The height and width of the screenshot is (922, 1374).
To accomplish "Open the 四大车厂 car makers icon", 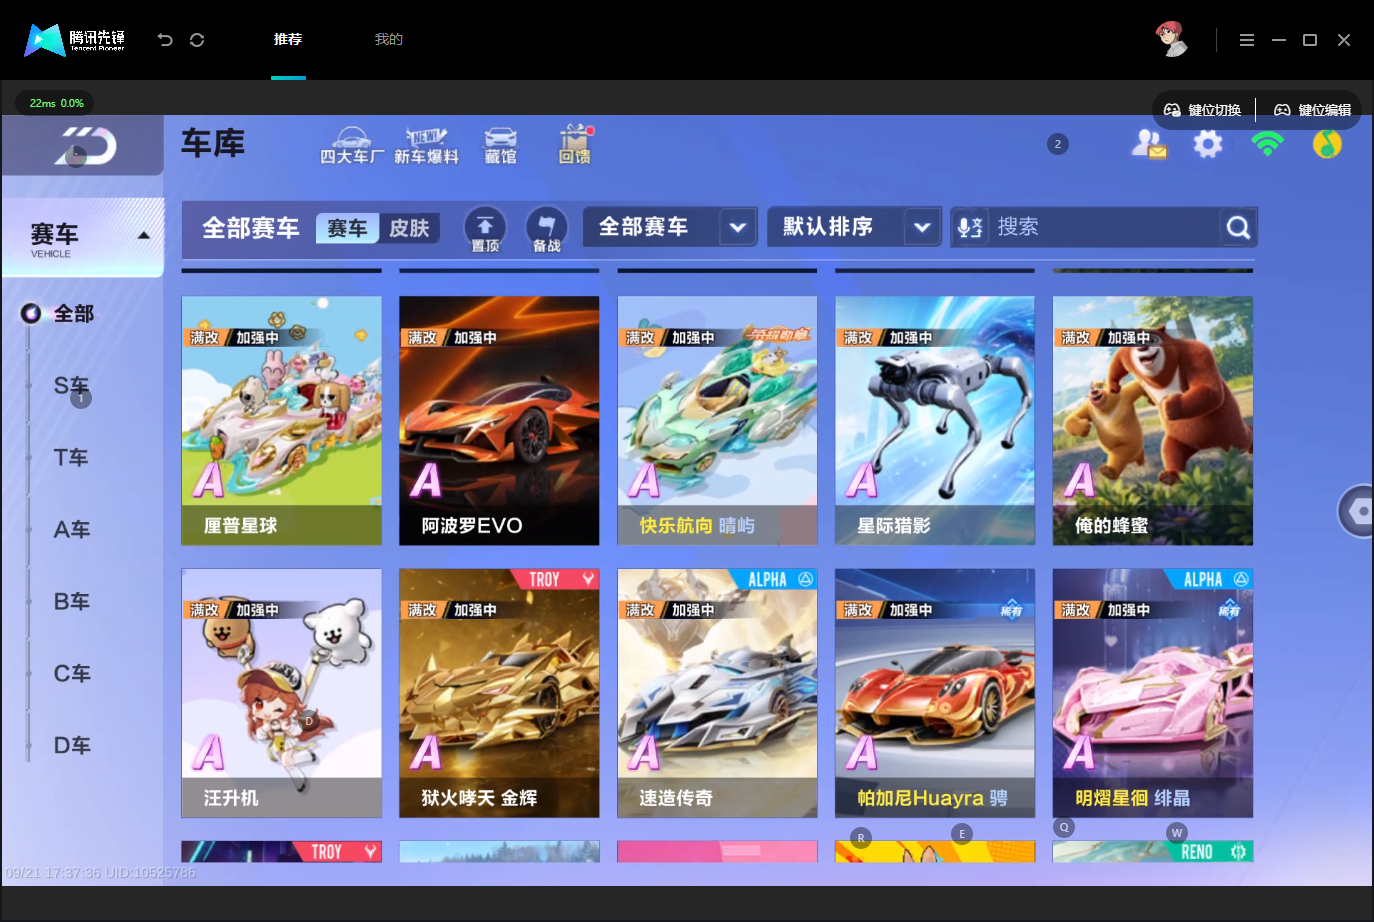I will (351, 146).
